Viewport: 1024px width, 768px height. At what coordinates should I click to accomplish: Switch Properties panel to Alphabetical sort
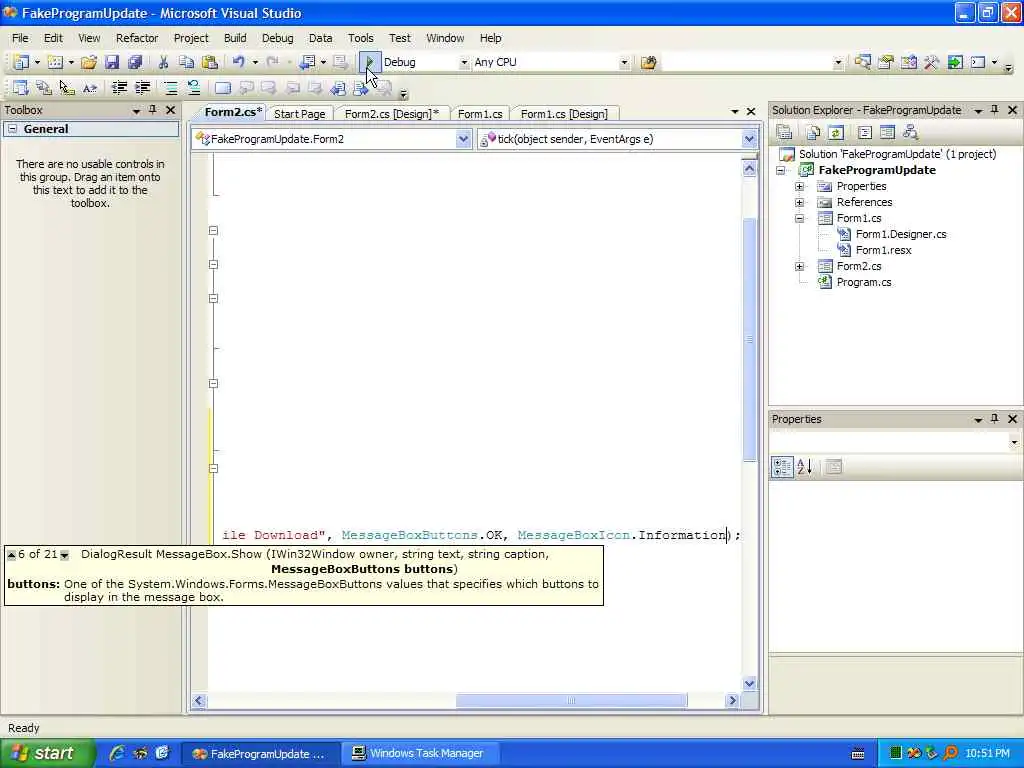pyautogui.click(x=805, y=467)
